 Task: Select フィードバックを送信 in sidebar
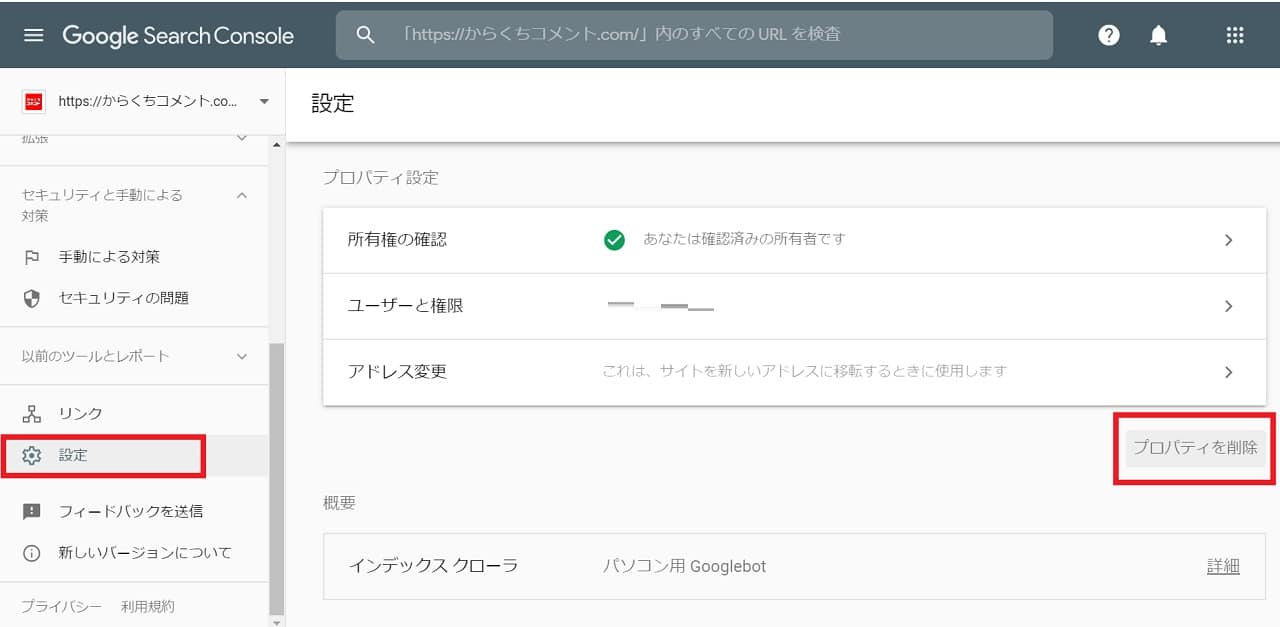[130, 511]
